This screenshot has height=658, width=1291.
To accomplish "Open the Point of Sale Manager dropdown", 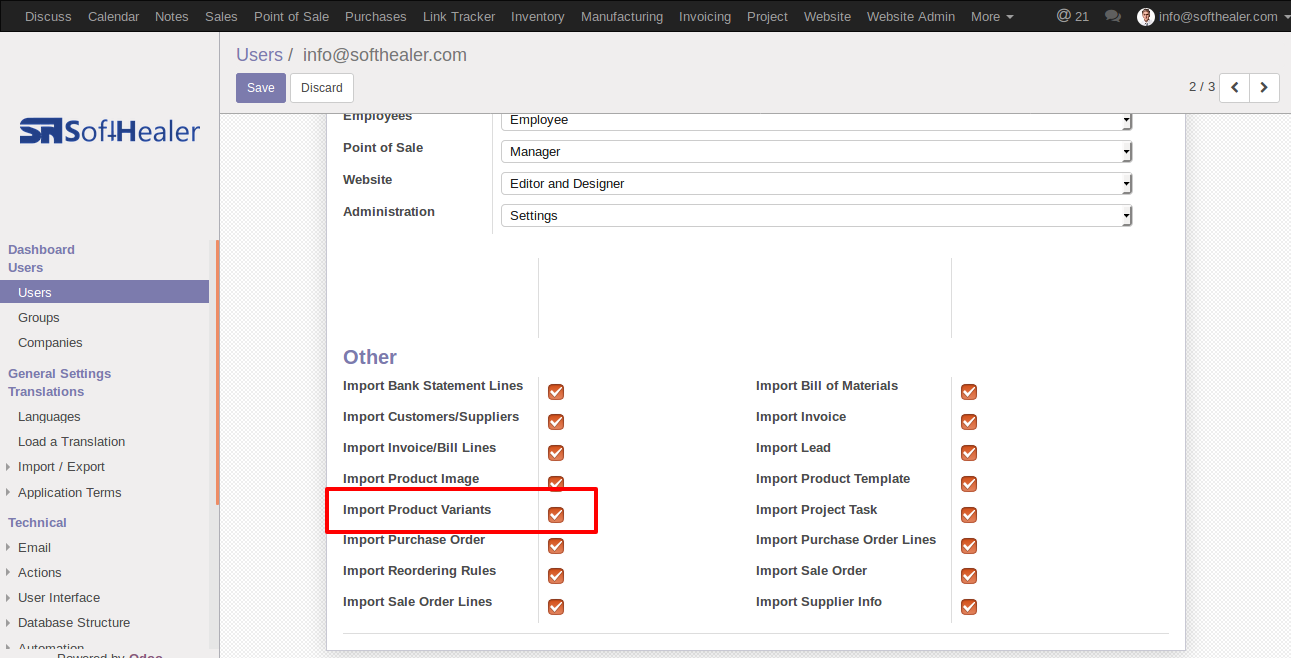I will pos(816,152).
